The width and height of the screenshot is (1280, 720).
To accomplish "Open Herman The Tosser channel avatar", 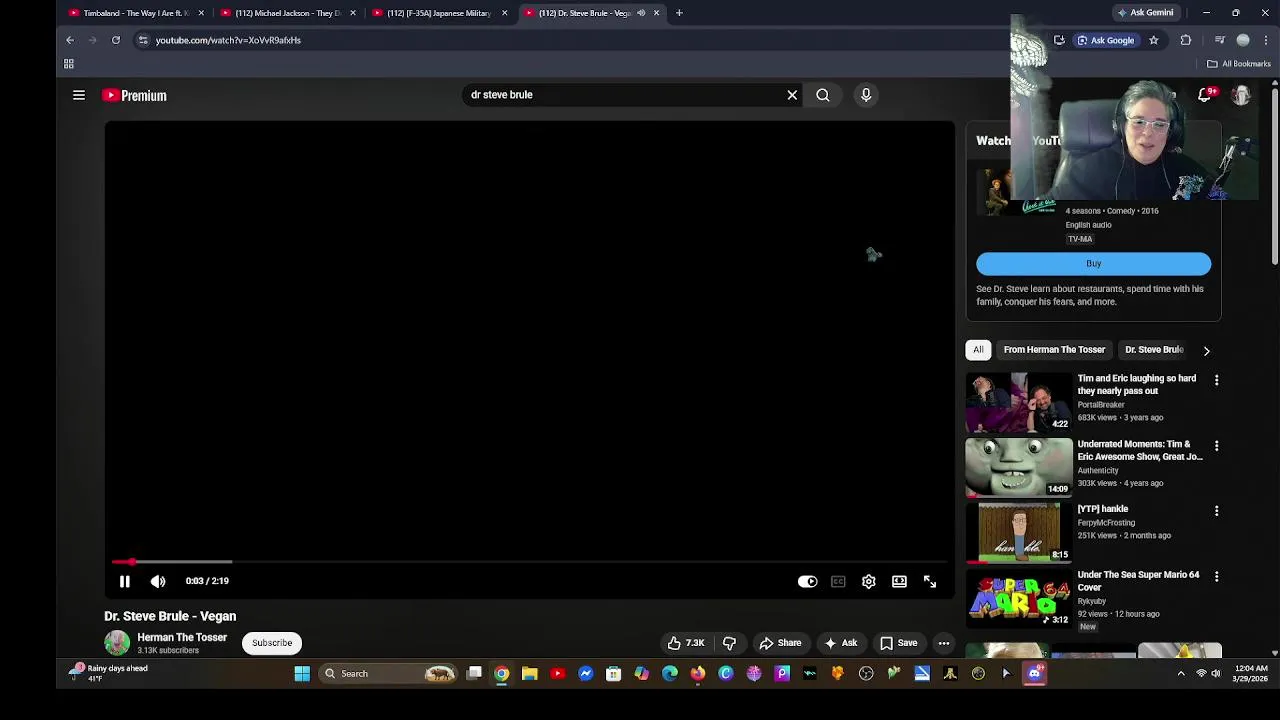I will click(117, 643).
